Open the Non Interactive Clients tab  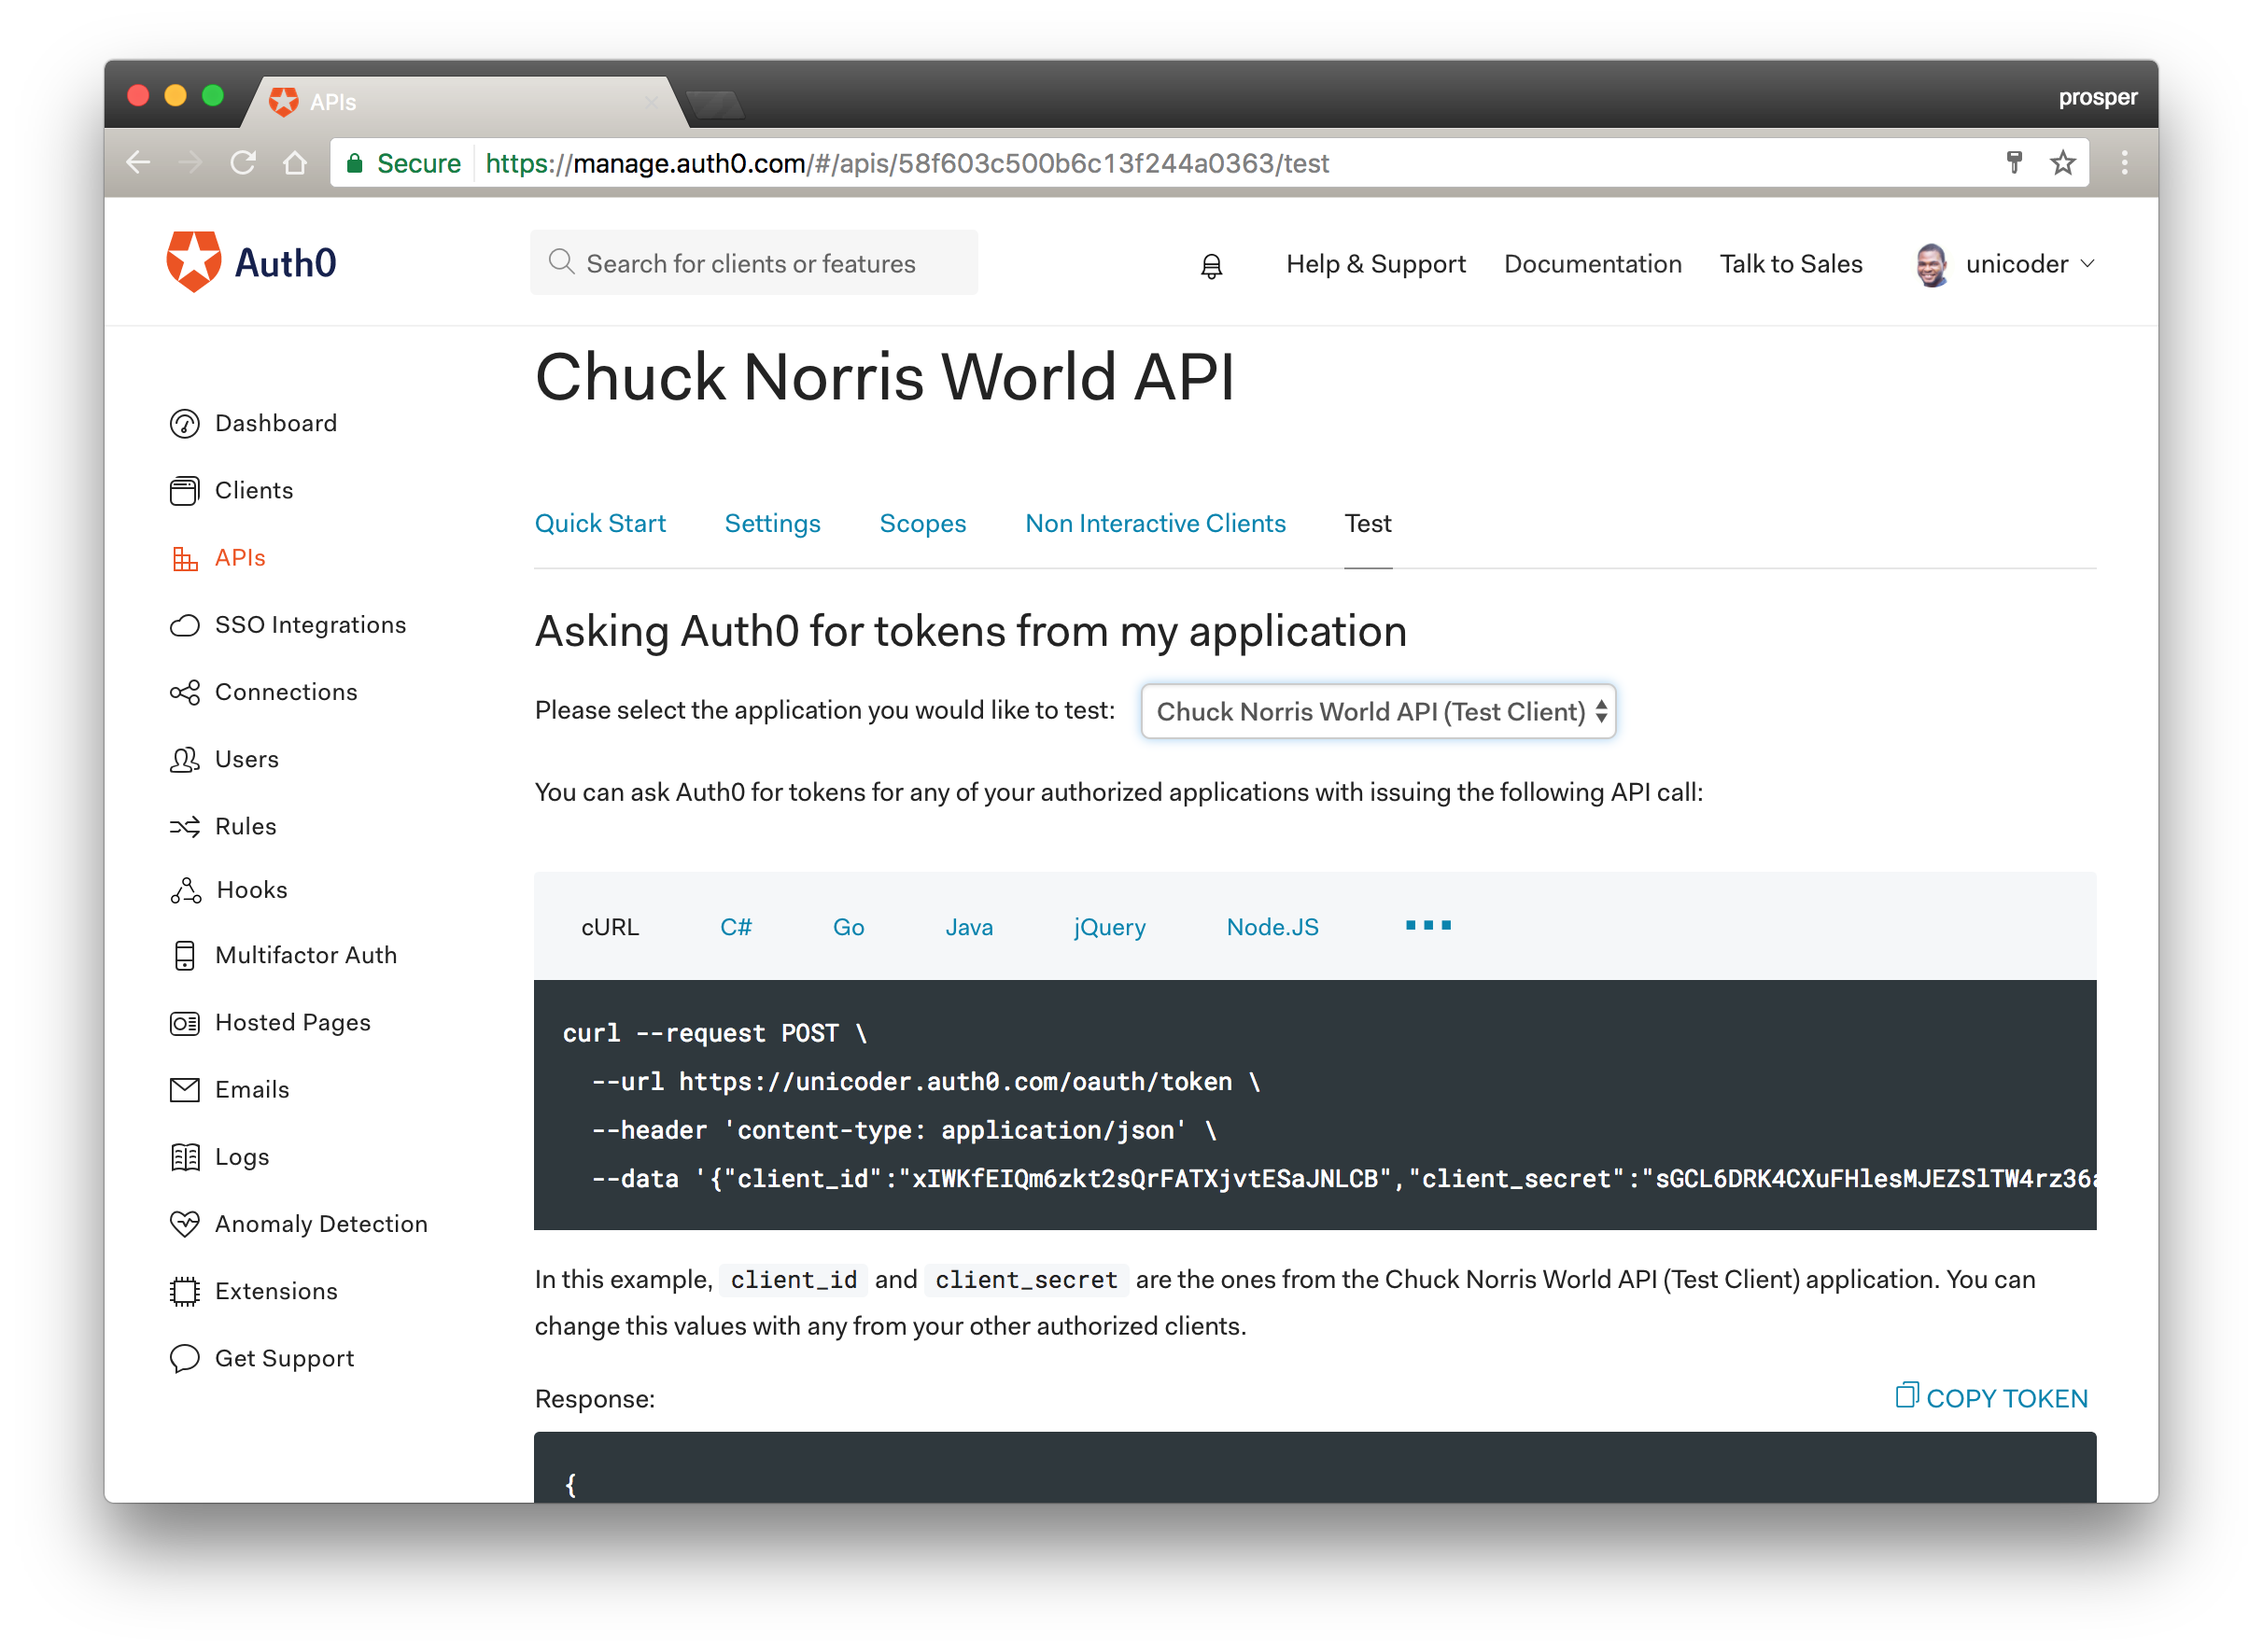pyautogui.click(x=1155, y=524)
